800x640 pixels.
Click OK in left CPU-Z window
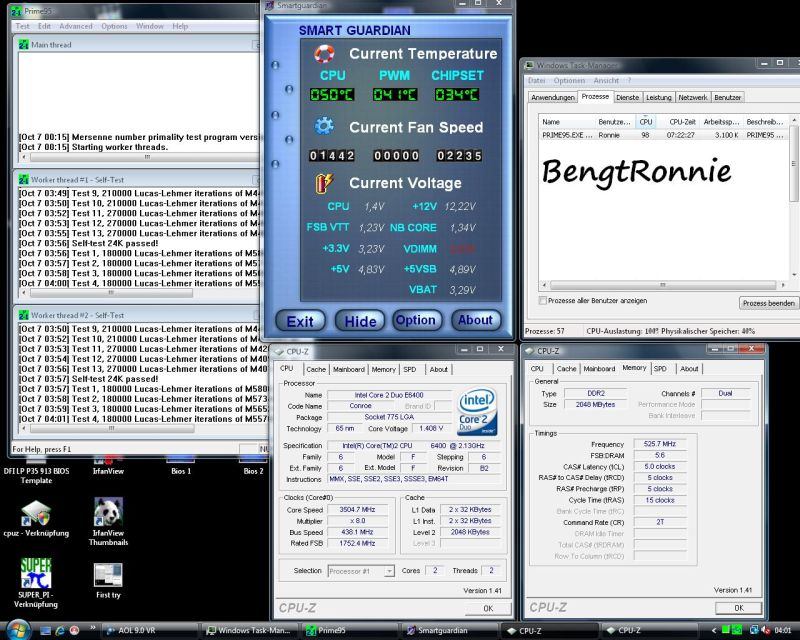pos(488,608)
